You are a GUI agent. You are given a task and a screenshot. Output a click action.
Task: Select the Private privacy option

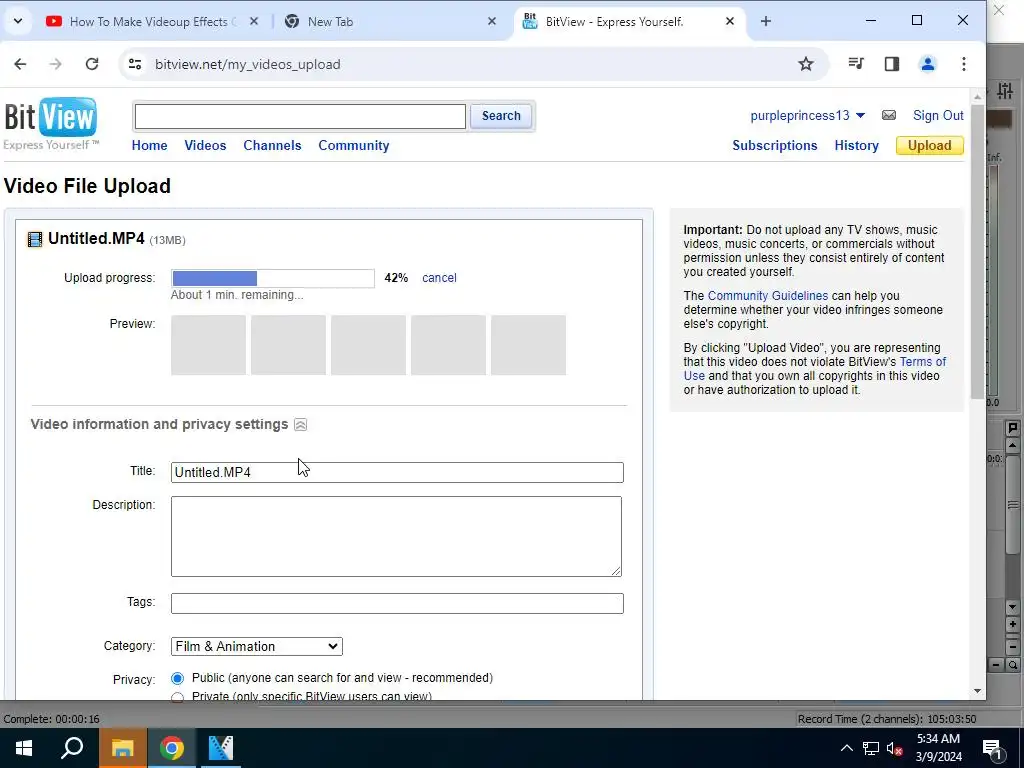pyautogui.click(x=177, y=697)
